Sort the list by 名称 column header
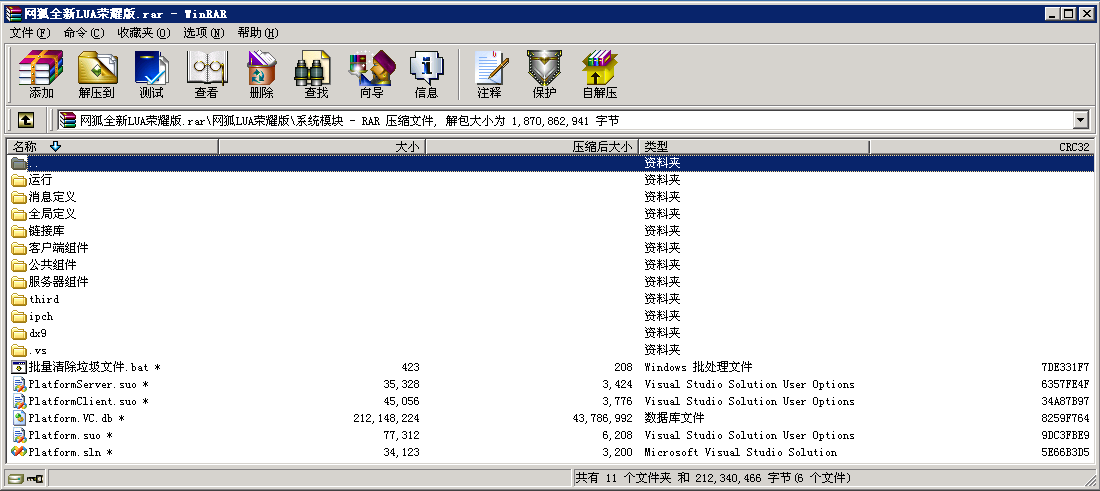This screenshot has height=491, width=1100. pyautogui.click(x=112, y=147)
